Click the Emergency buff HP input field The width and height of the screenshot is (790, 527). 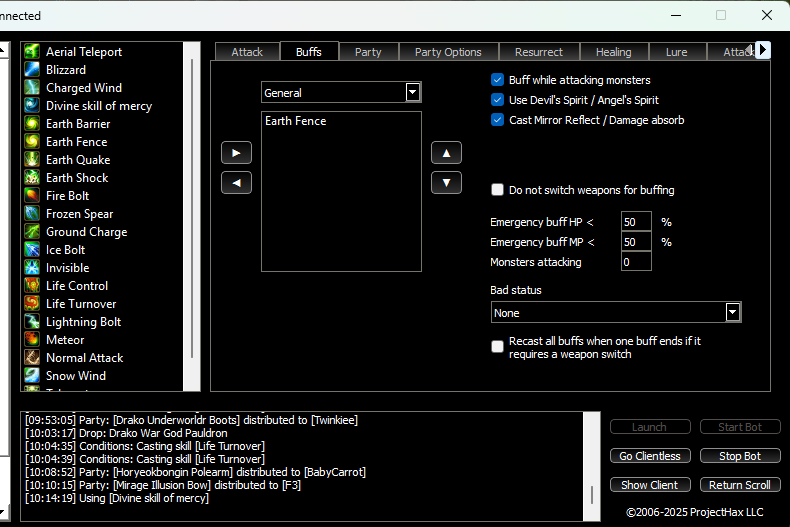pyautogui.click(x=635, y=221)
